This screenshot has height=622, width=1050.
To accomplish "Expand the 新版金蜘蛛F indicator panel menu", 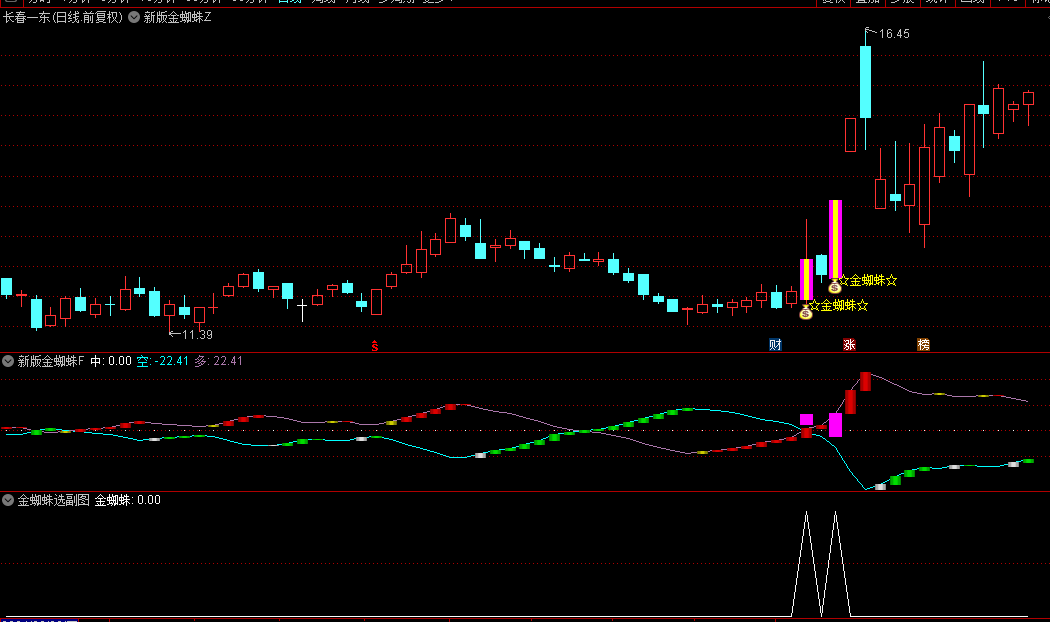I will [x=8, y=361].
